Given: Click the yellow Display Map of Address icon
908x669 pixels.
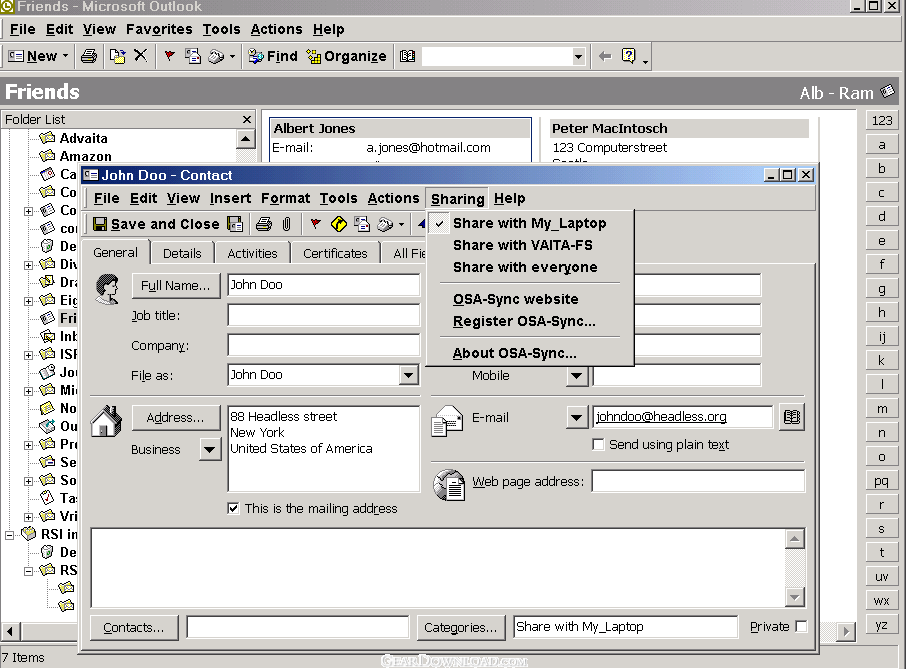Looking at the screenshot, I should (339, 224).
